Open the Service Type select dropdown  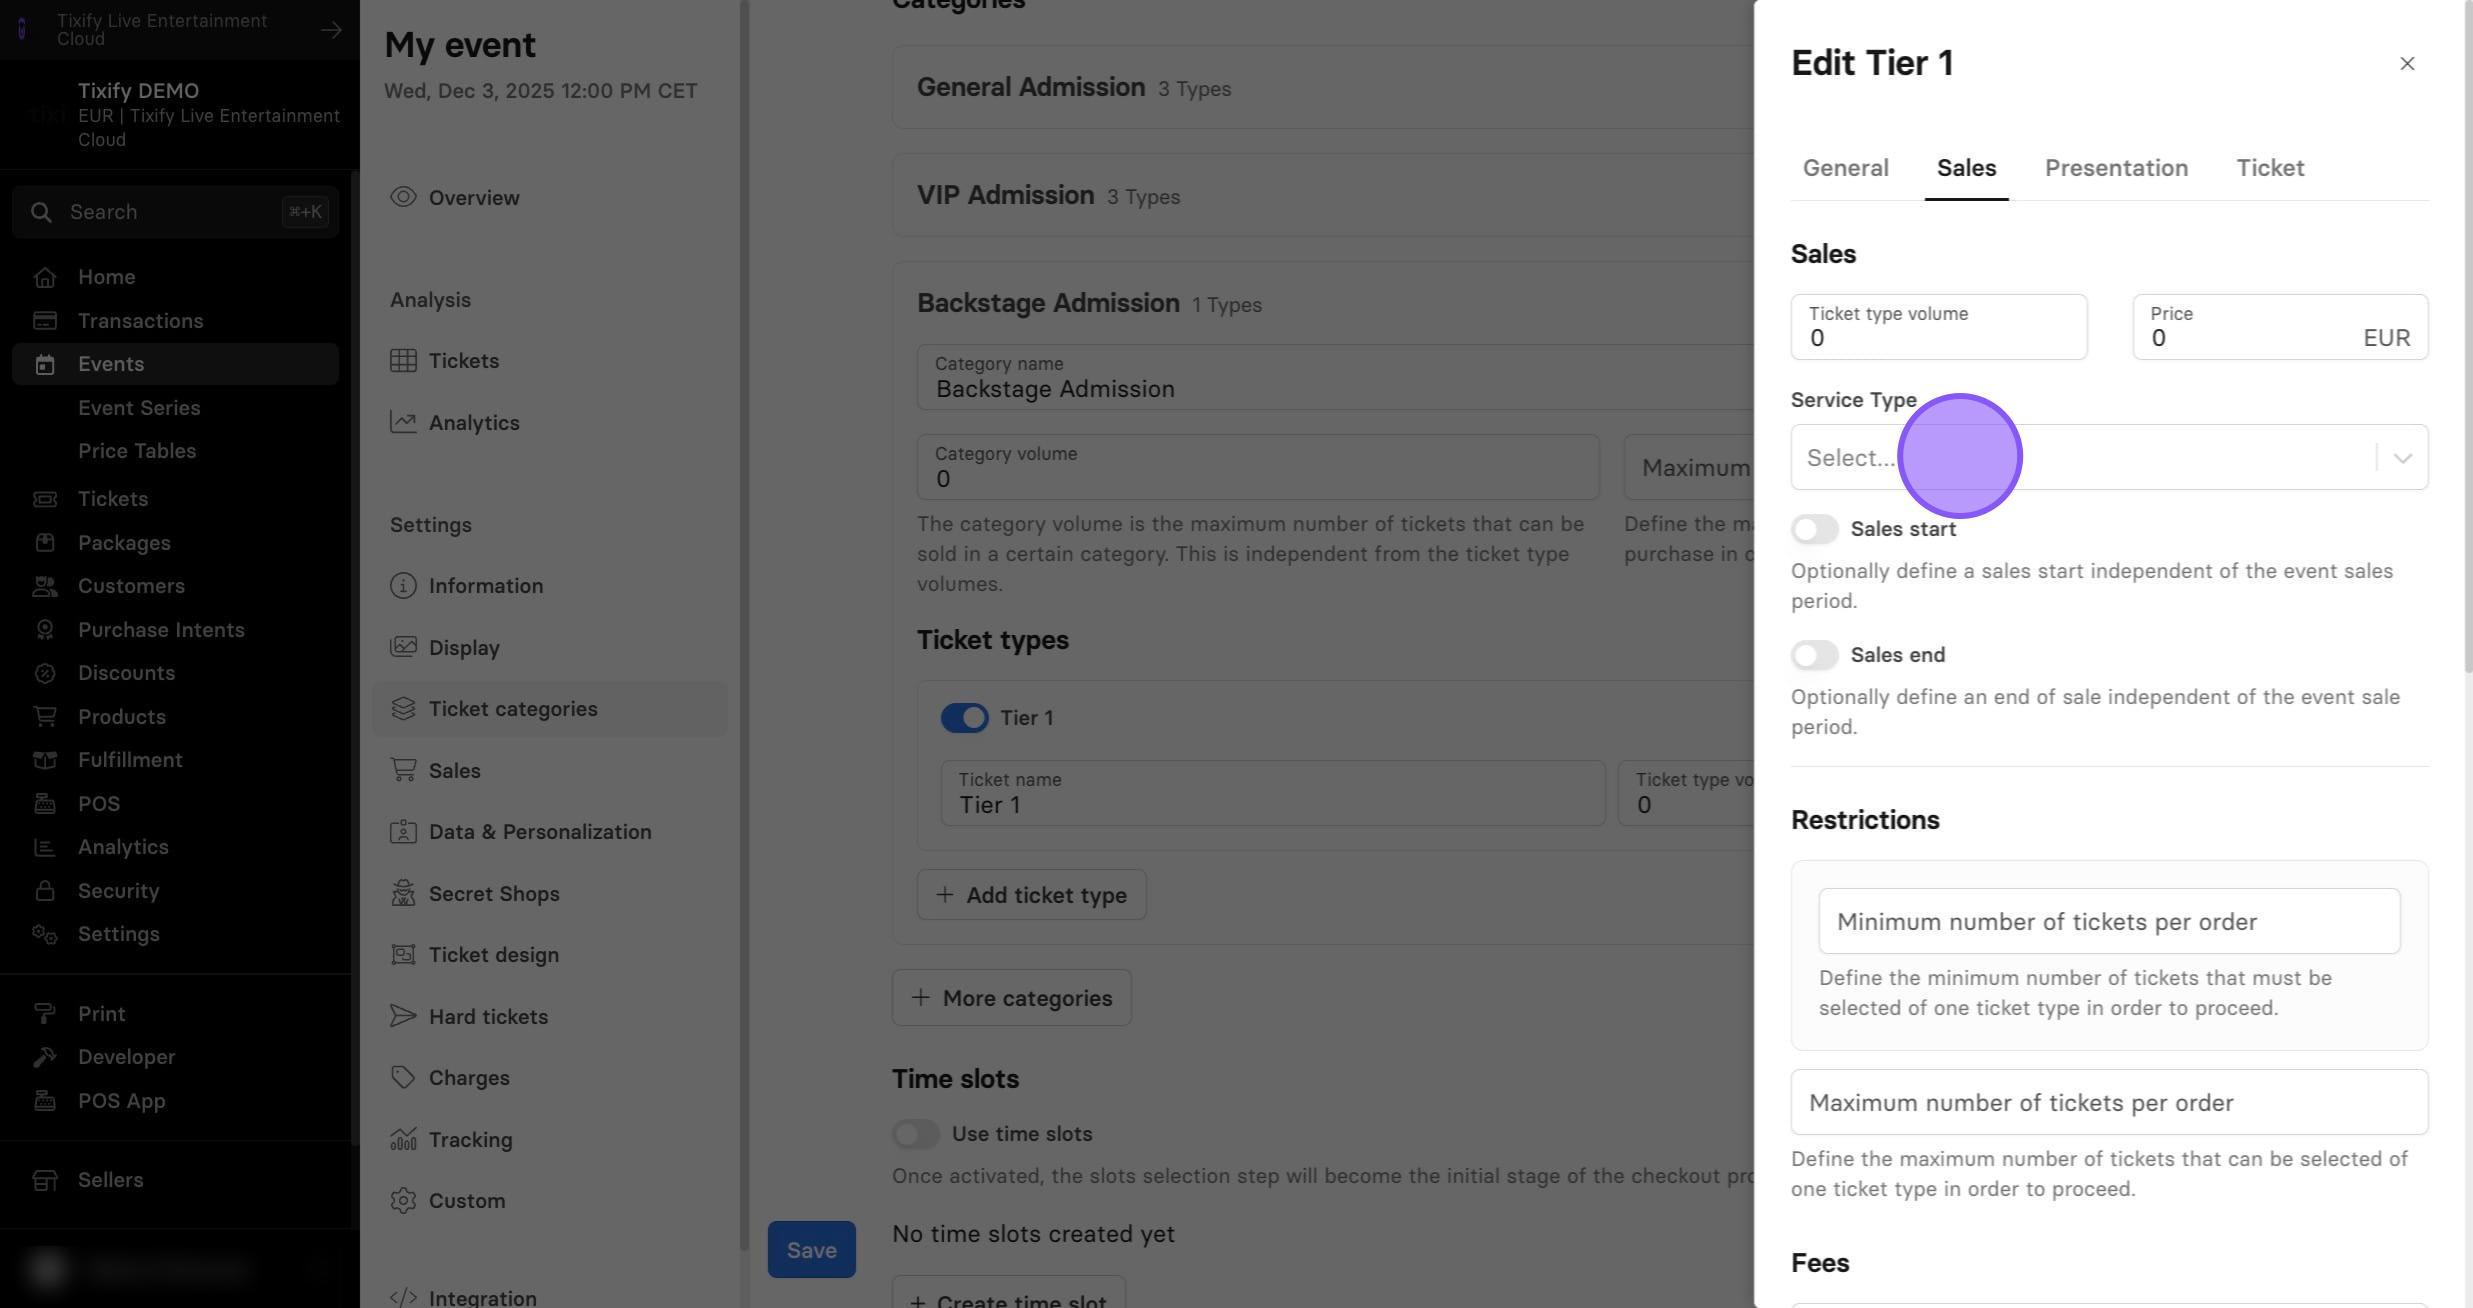pos(2109,457)
